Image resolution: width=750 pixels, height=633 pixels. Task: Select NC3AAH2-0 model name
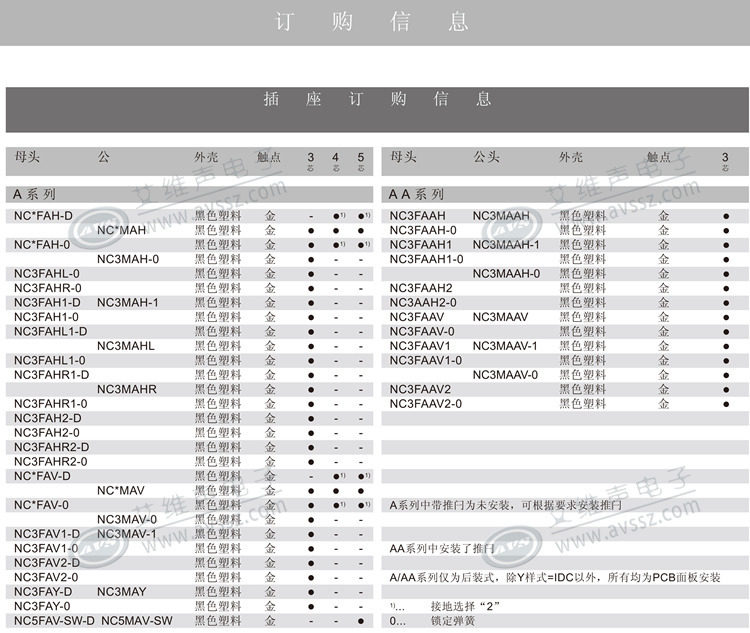click(423, 302)
